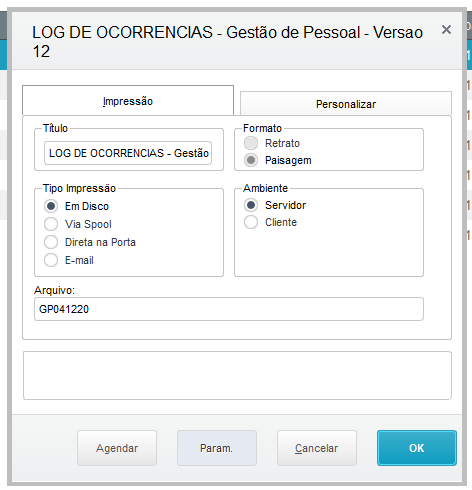Cancel the print dialog
Viewport: 472px width, 490px height.
(317, 448)
